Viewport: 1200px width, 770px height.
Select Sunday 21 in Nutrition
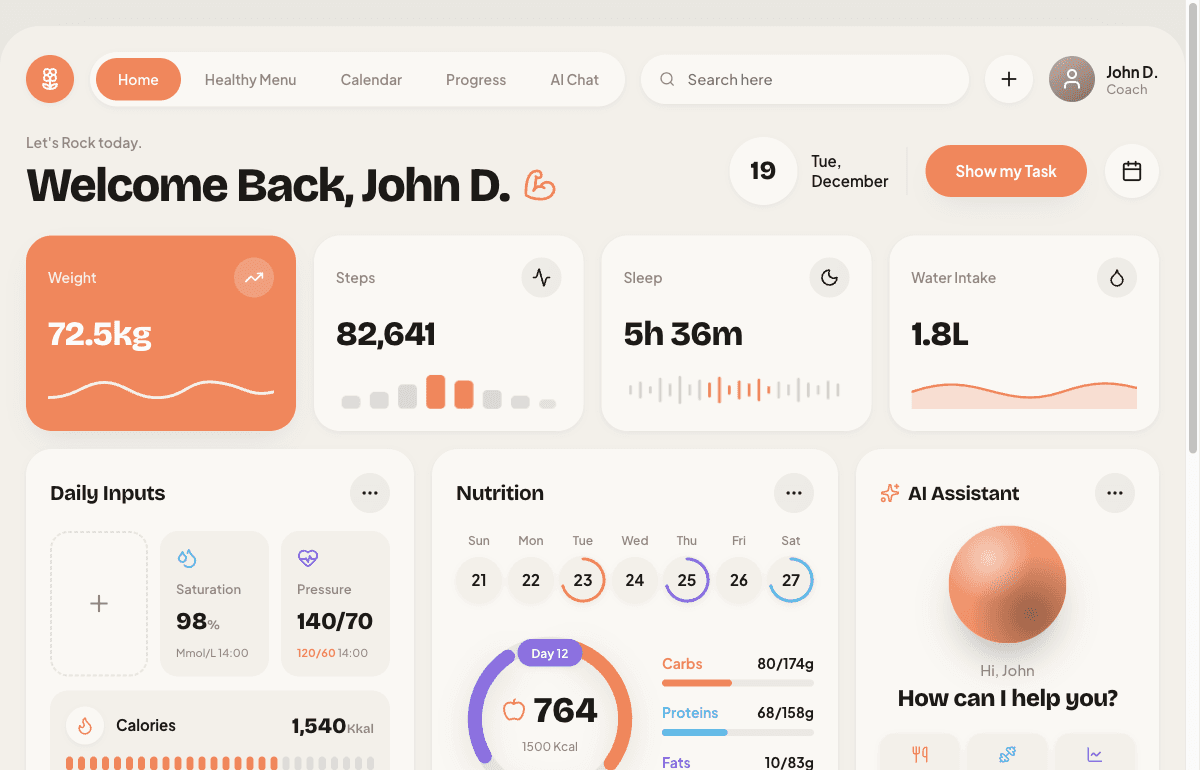tap(479, 580)
